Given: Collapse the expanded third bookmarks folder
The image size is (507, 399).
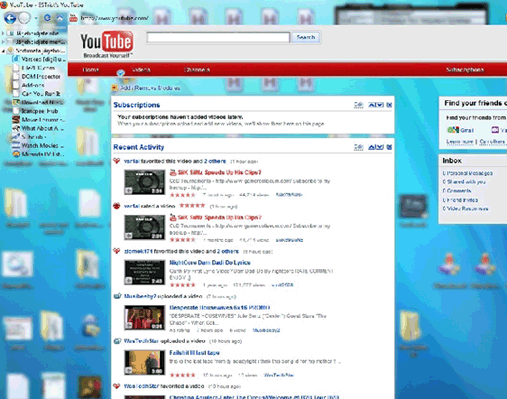Looking at the screenshot, I should [3, 51].
